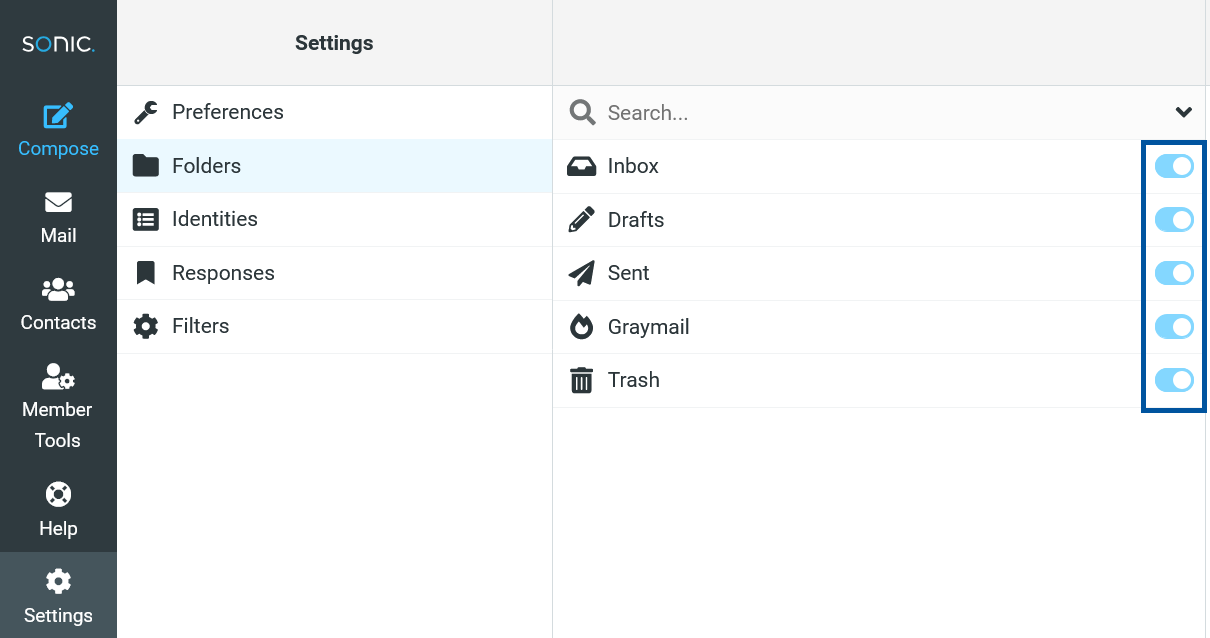Screen dimensions: 1210x638
Task: Click the Preferences wrench icon
Action: click(x=146, y=112)
